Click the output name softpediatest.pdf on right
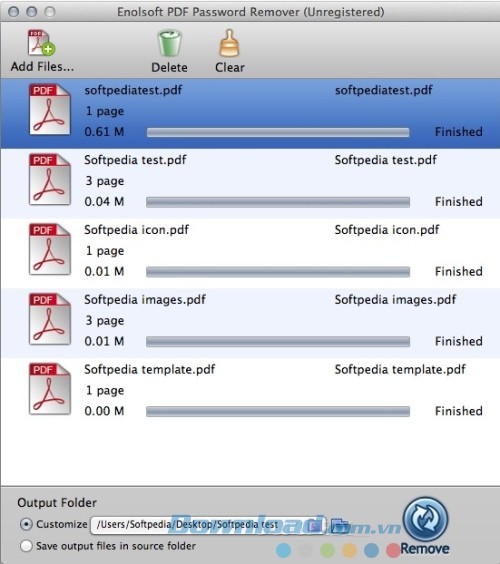Image resolution: width=500 pixels, height=564 pixels. pos(383,90)
